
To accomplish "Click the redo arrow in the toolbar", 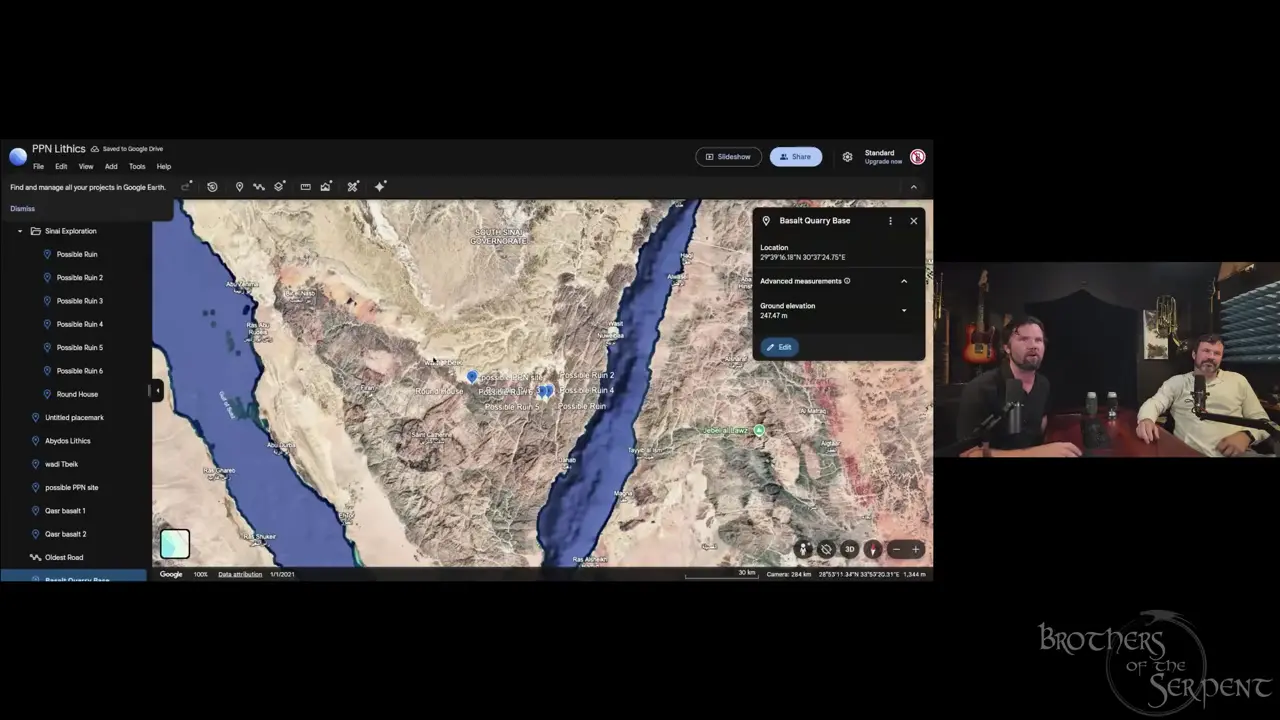I will coord(187,186).
